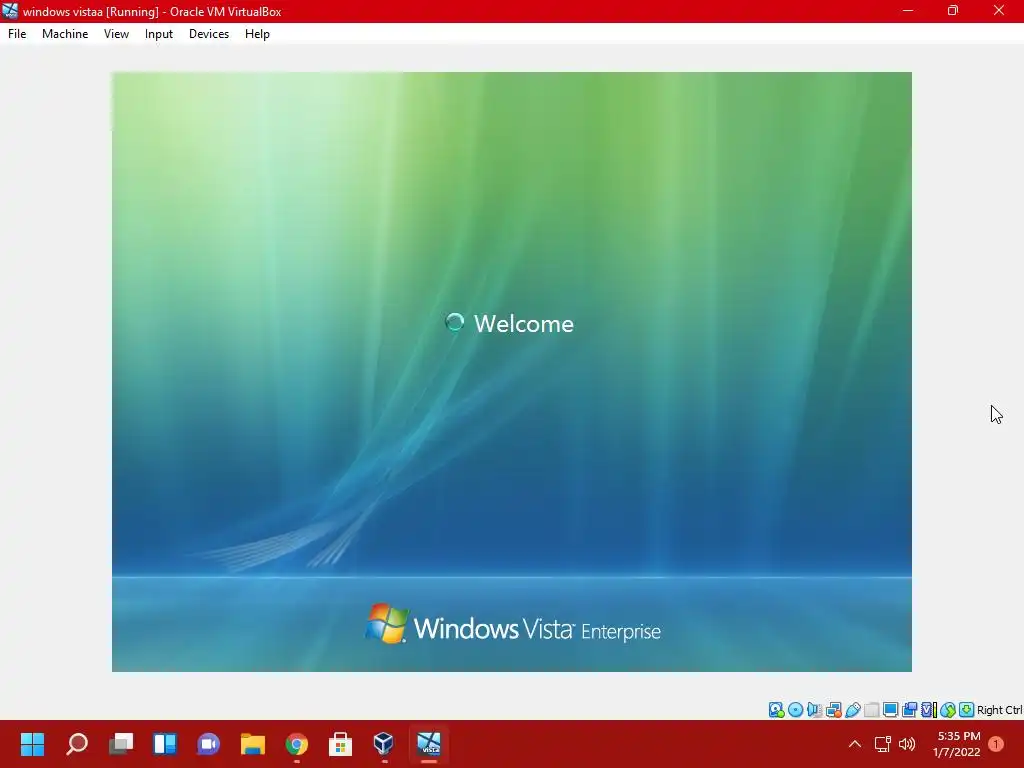The height and width of the screenshot is (768, 1024).
Task: Open the Devices menu
Action: point(209,34)
